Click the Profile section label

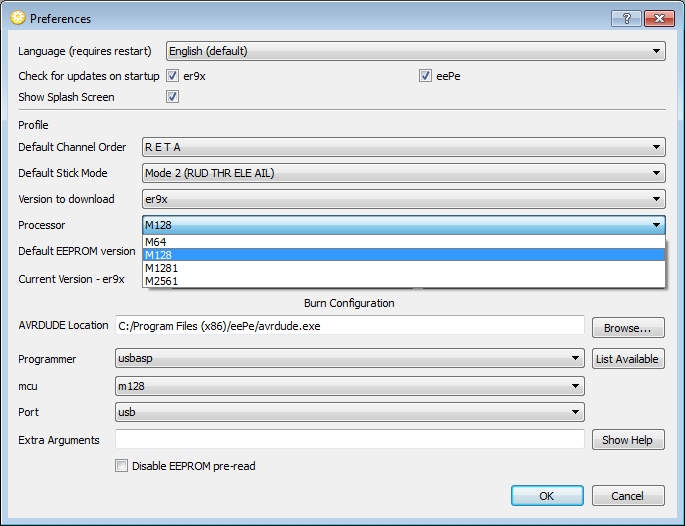[33, 125]
